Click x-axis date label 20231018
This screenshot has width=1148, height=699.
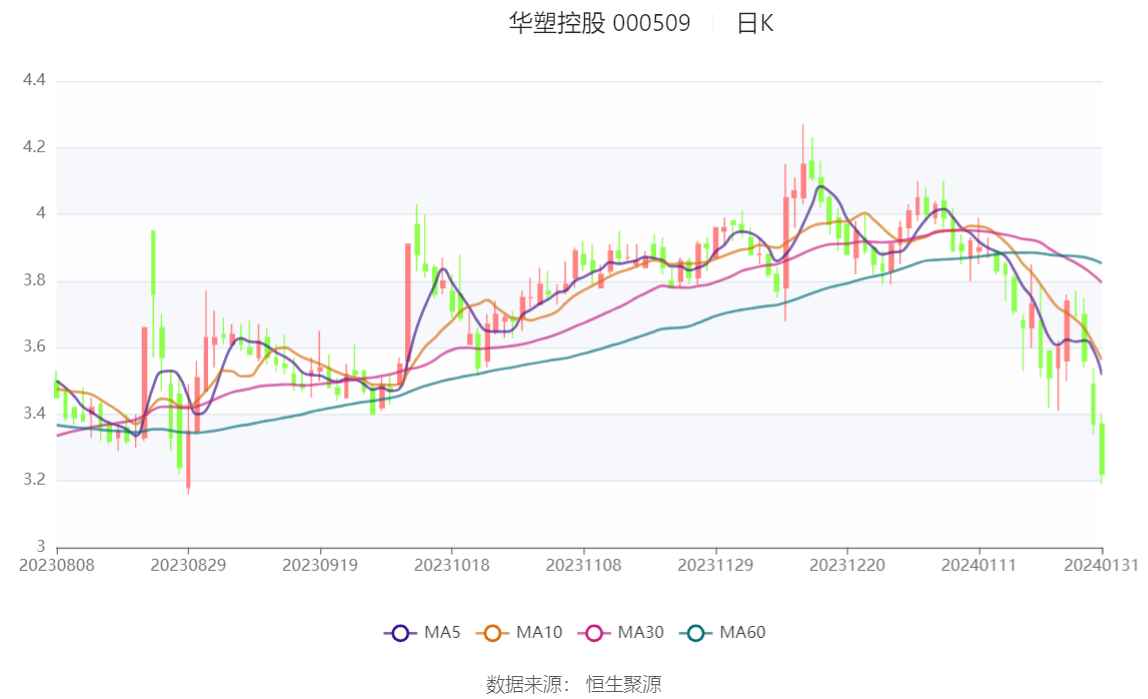[x=452, y=566]
